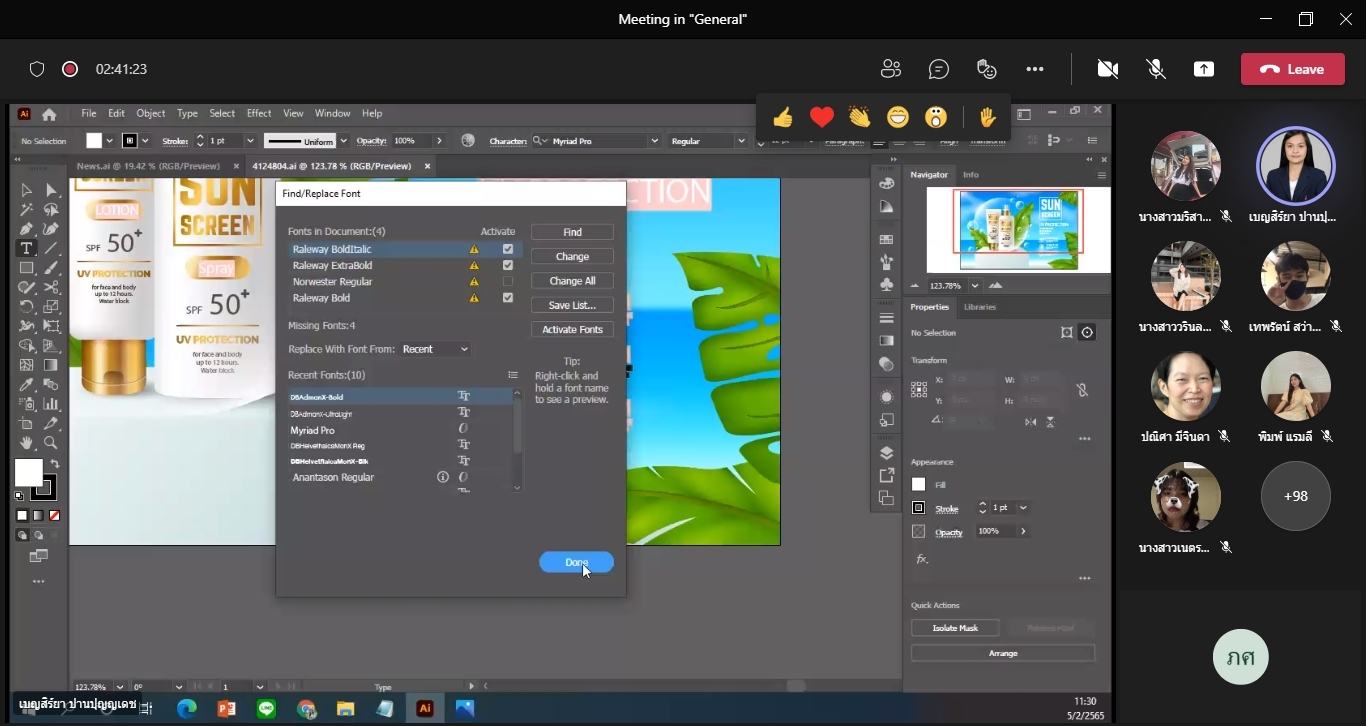Turn on camera in Teams
Screen dimensions: 1366x726
(x=1107, y=69)
